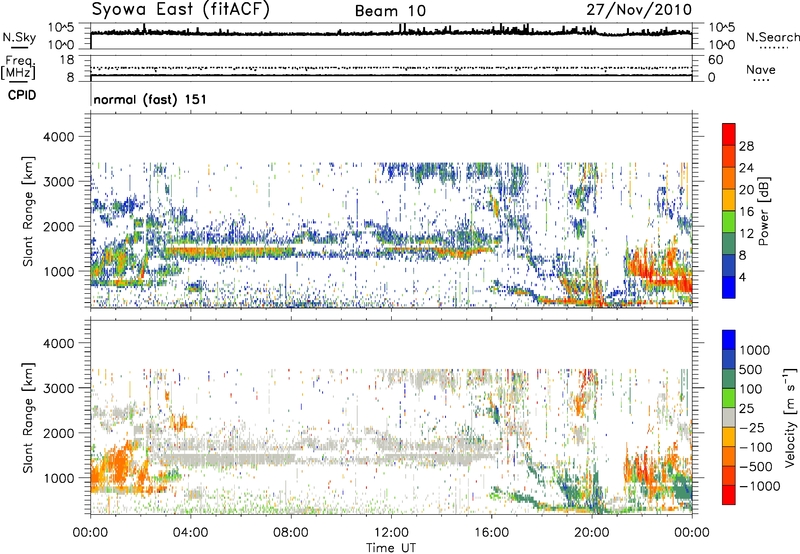
Task: Click the 'Beam 10' label
Action: click(390, 11)
